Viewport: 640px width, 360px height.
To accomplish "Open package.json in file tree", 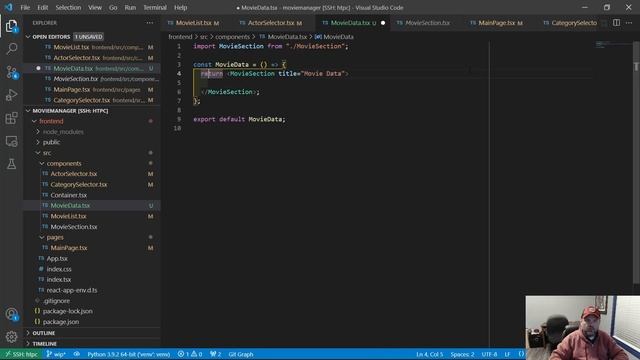I will point(61,322).
